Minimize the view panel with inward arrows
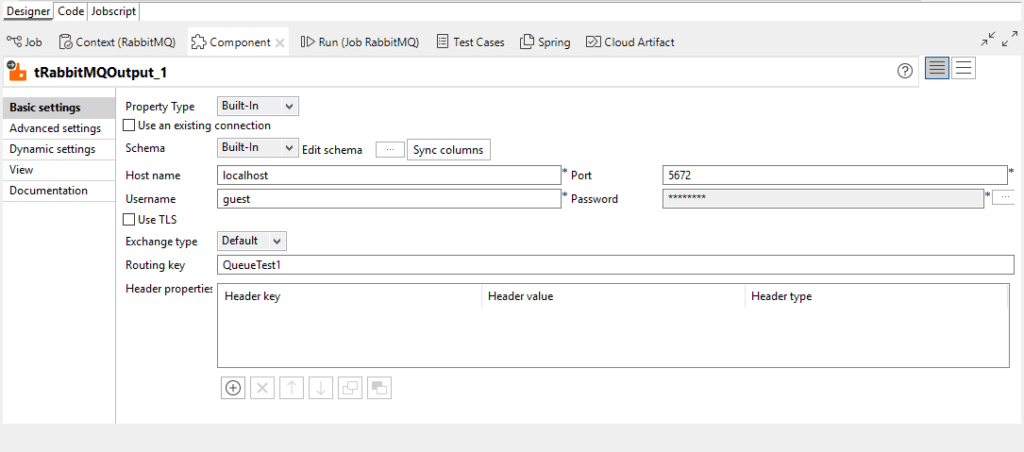Screen dimensions: 1024x452 988,40
